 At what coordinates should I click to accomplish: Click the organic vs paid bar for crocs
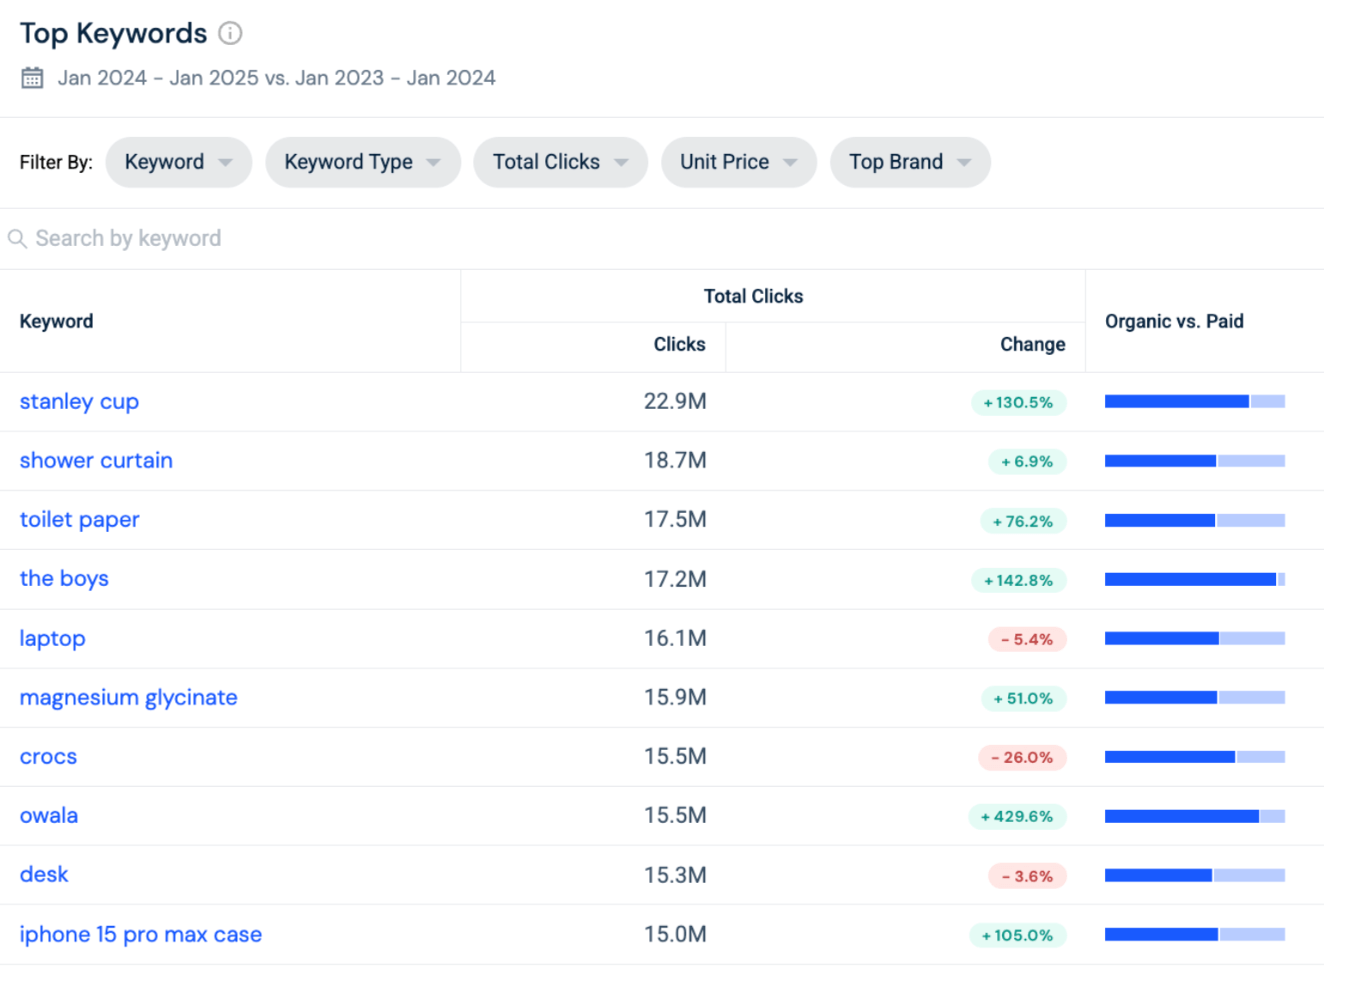pyautogui.click(x=1195, y=757)
